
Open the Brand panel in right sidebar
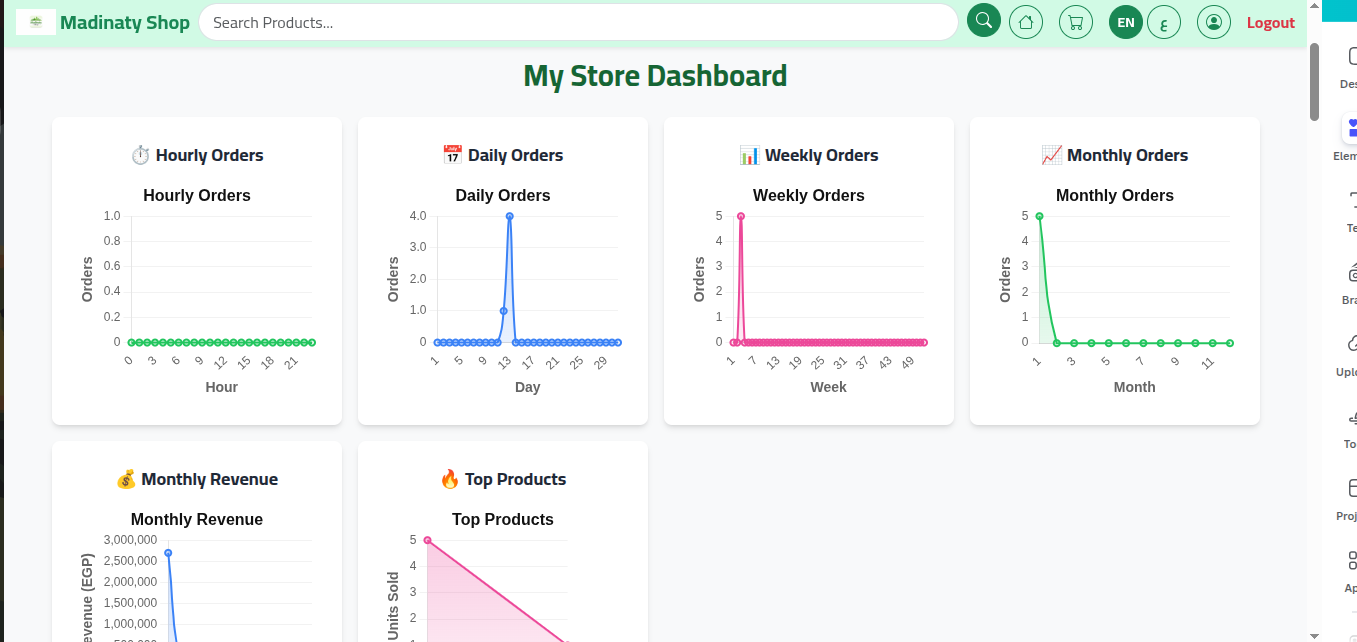(x=1351, y=280)
